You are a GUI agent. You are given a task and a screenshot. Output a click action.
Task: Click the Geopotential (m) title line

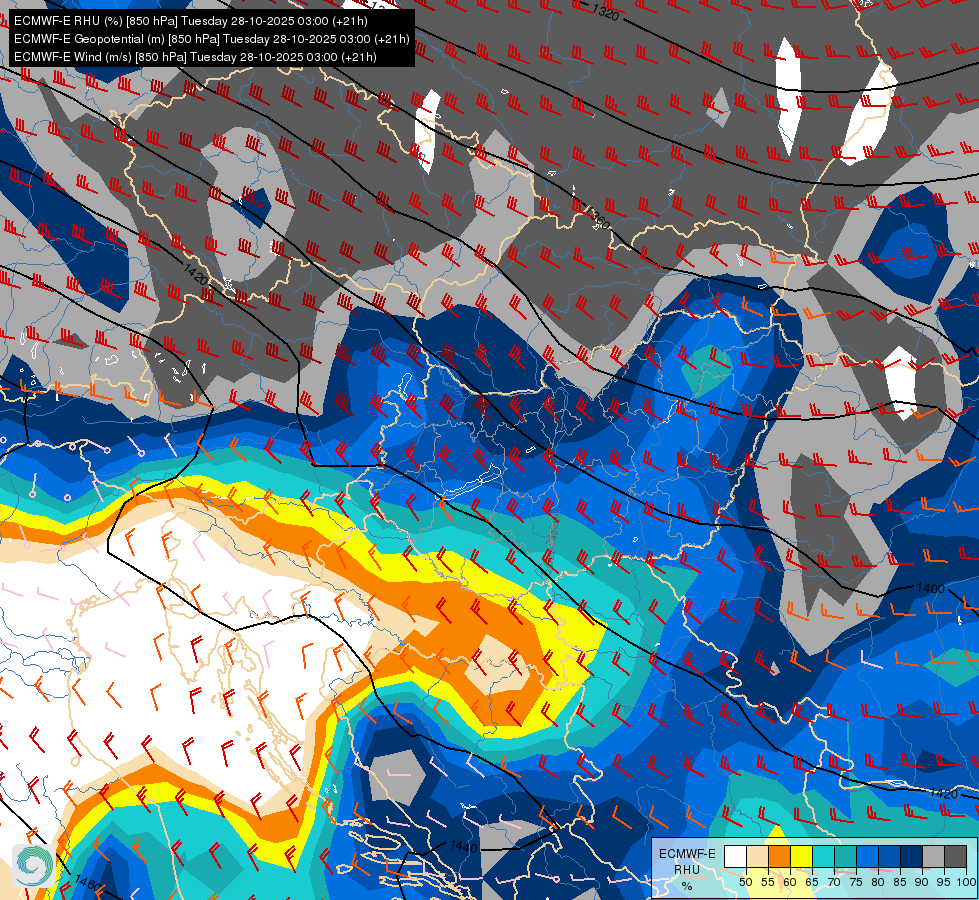tap(212, 39)
